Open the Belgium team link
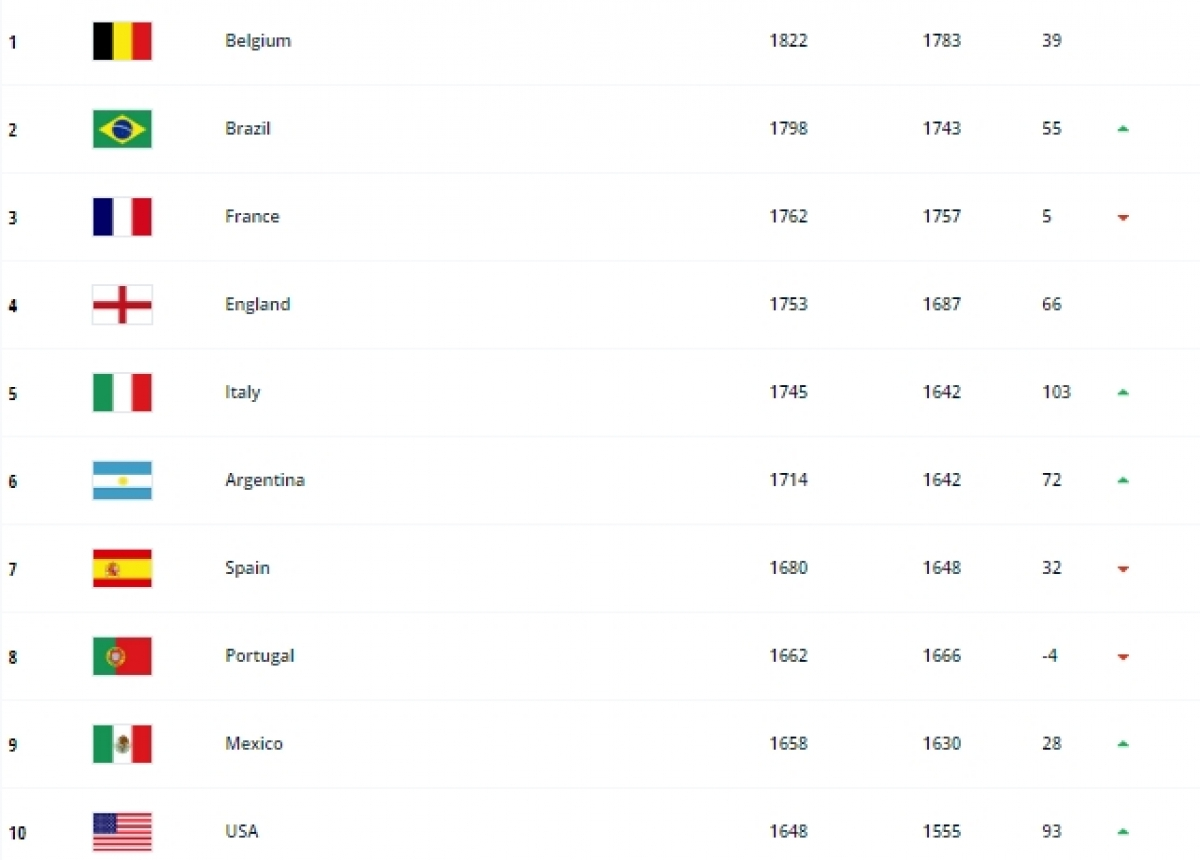 point(258,41)
